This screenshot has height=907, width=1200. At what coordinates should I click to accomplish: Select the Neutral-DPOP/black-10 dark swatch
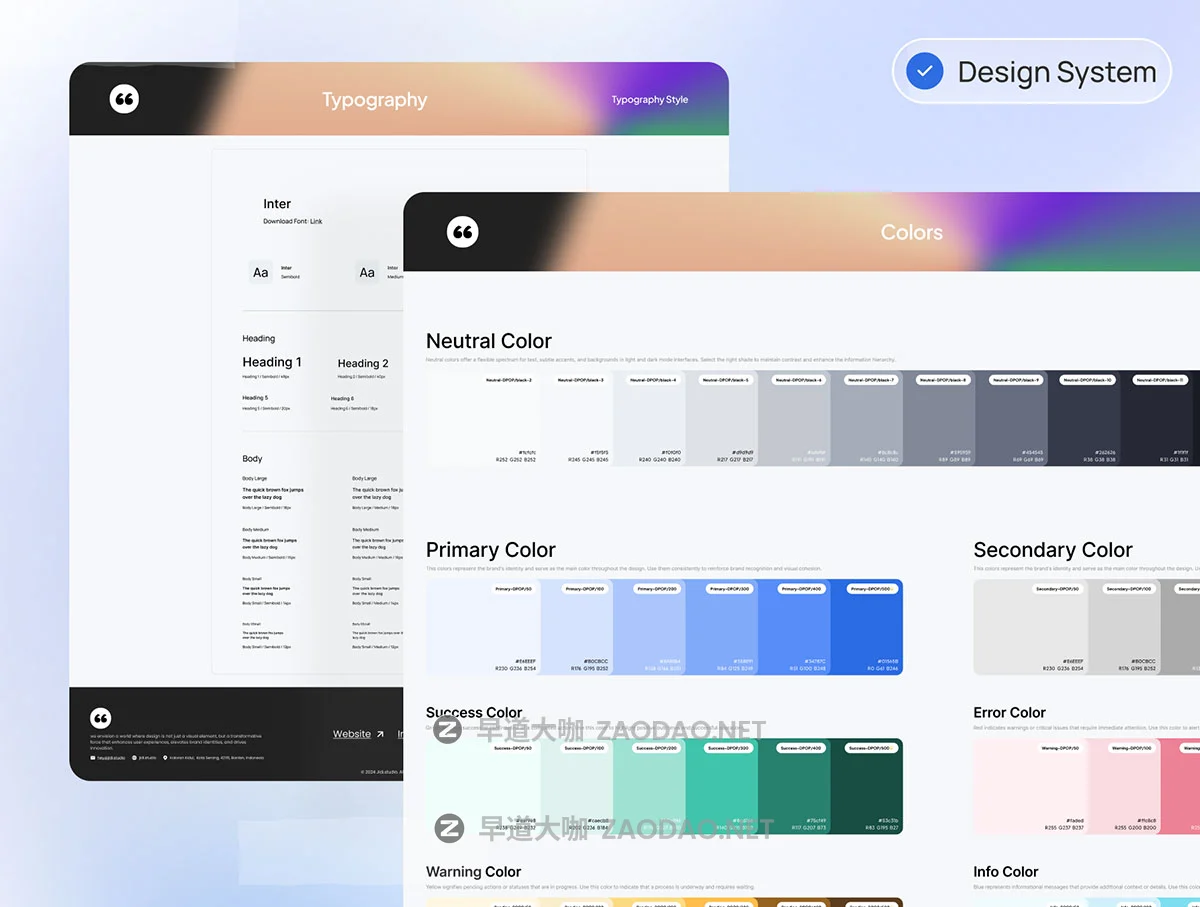tap(1084, 418)
